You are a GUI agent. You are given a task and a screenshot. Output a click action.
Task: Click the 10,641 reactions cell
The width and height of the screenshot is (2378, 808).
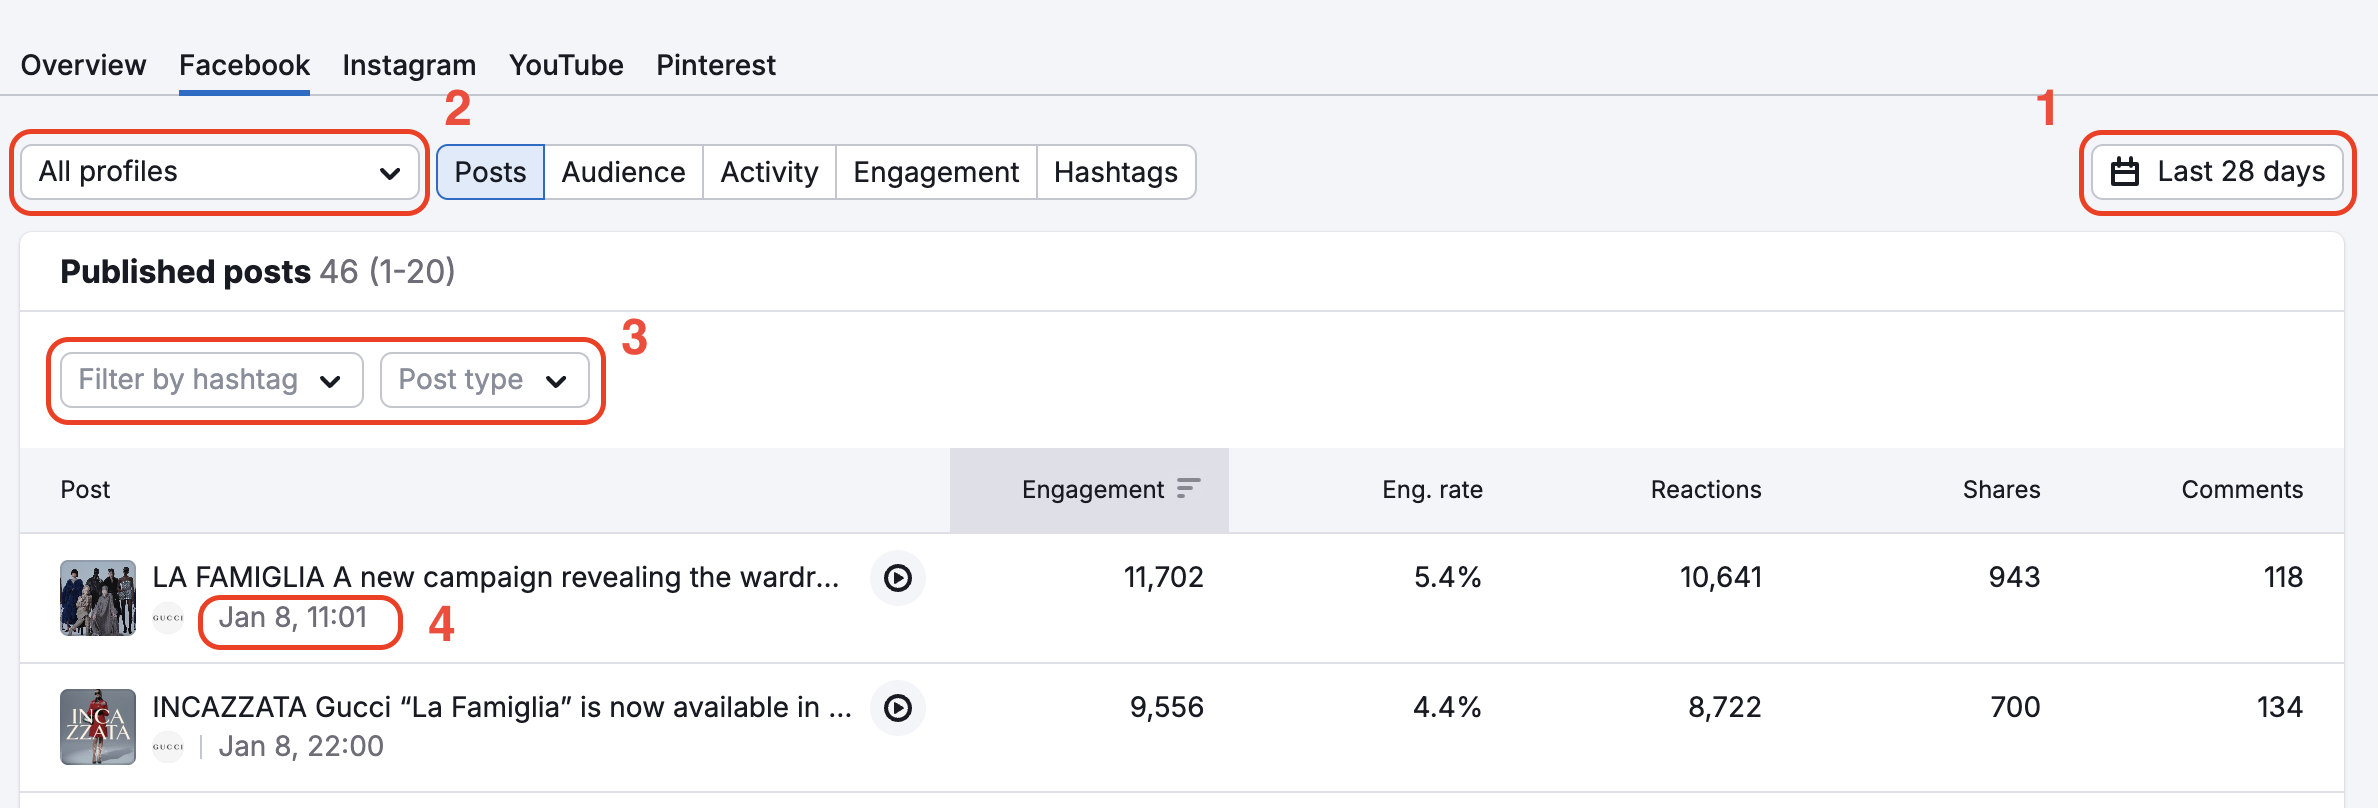[1721, 577]
